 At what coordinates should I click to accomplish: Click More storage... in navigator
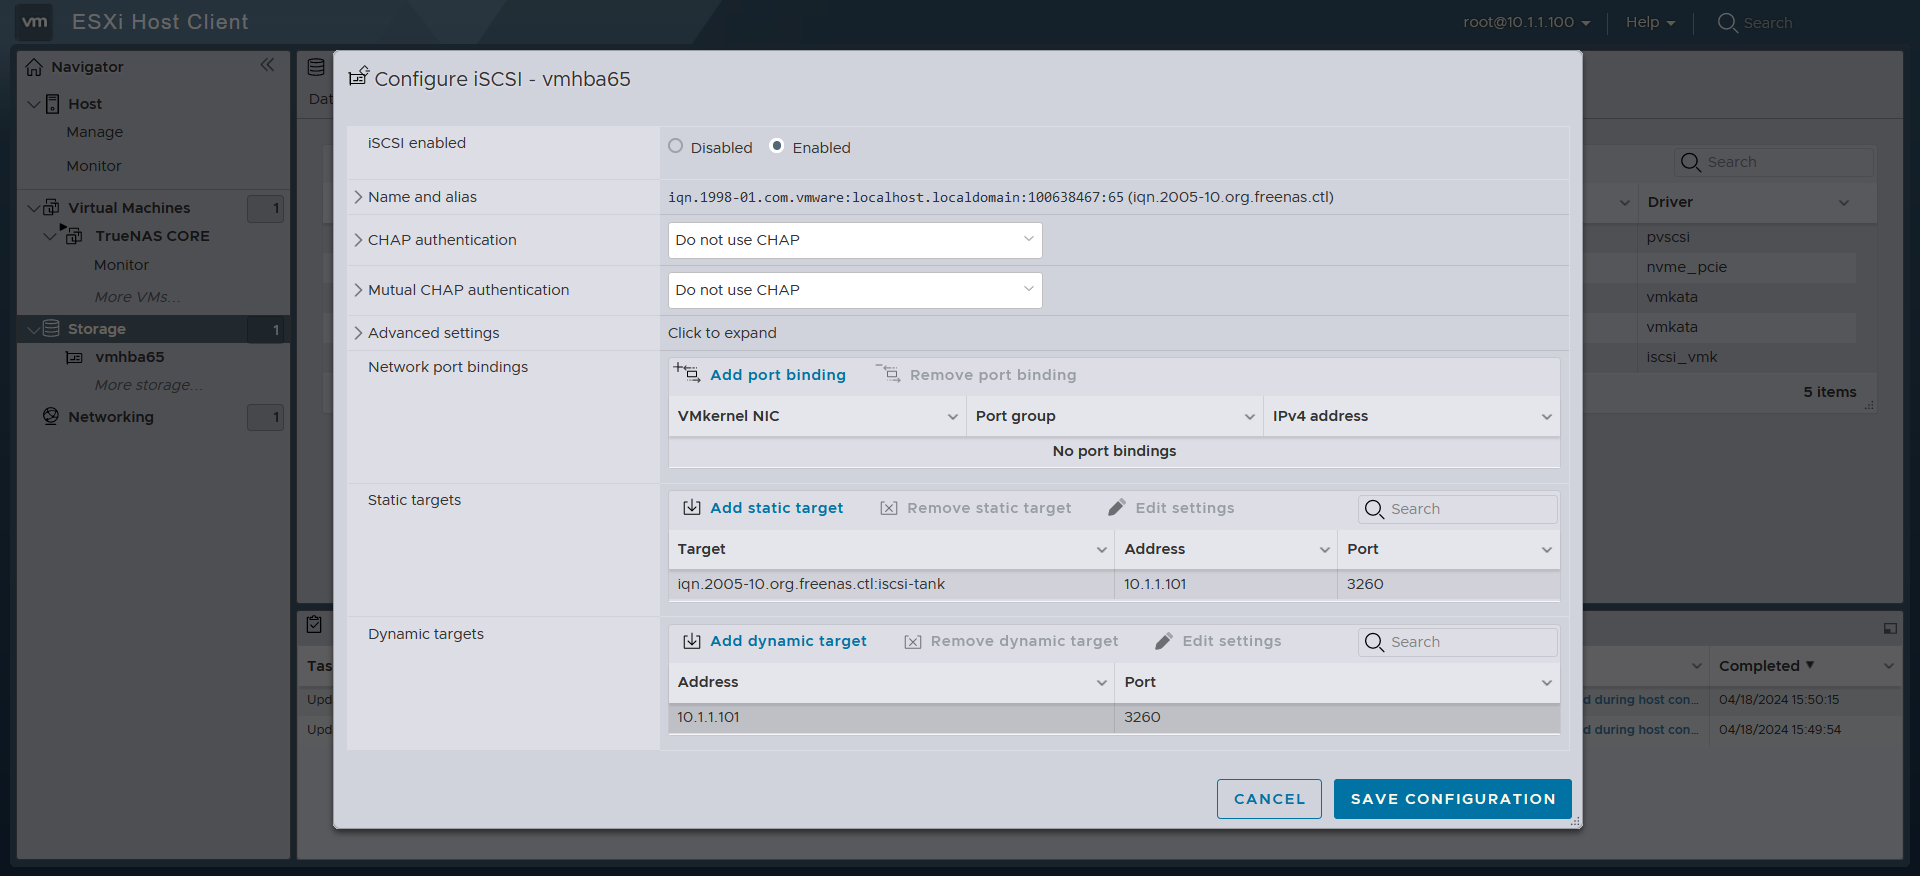click(x=149, y=385)
